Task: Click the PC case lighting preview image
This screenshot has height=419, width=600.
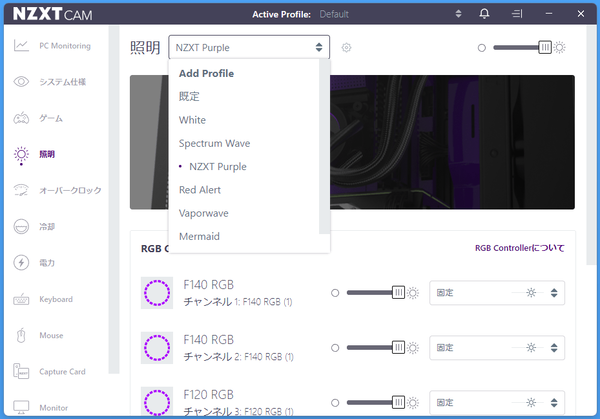Action: click(452, 142)
